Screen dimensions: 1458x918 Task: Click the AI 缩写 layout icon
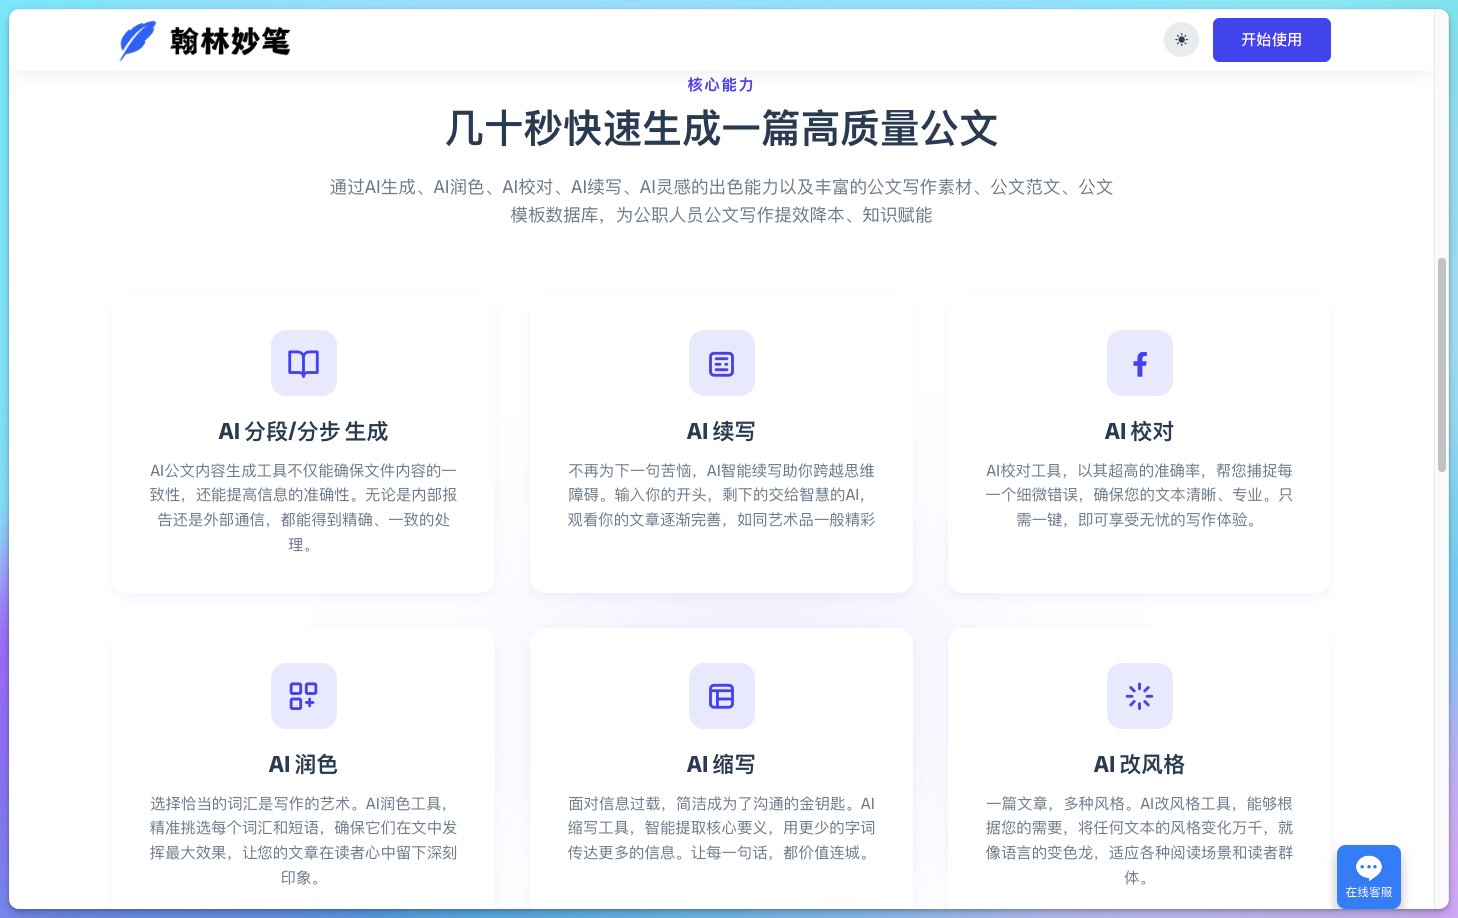[x=721, y=696]
